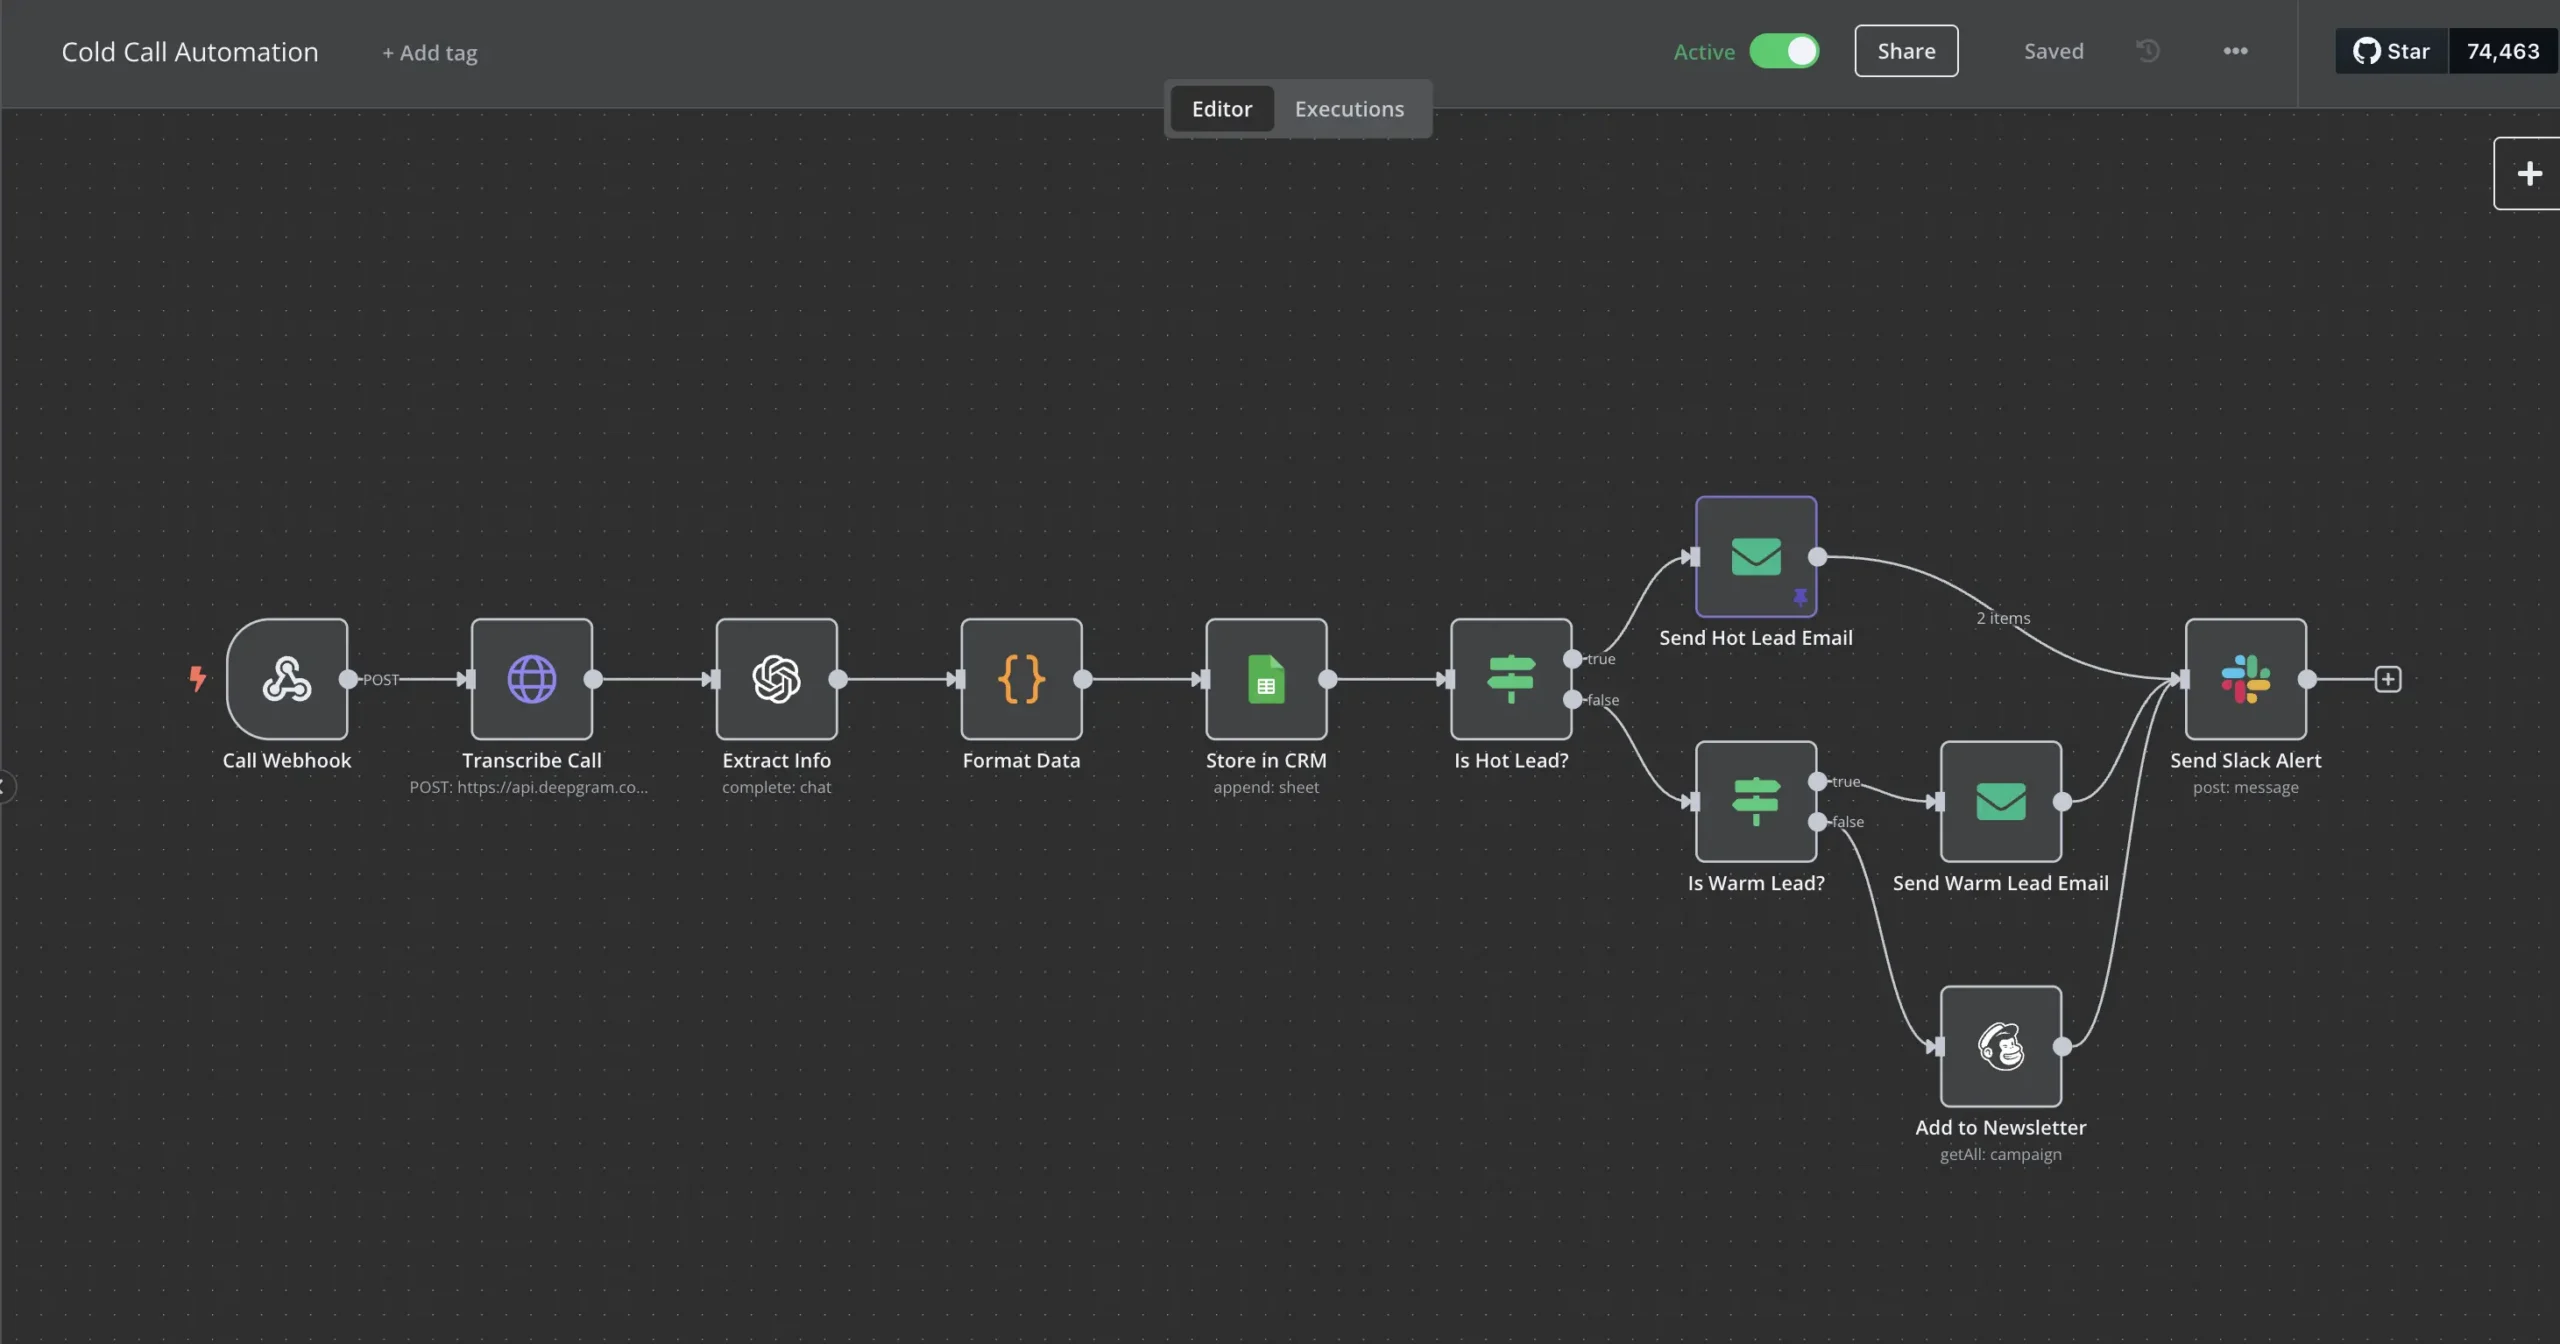
Task: Open the three-dots workflow options menu
Action: point(2235,51)
